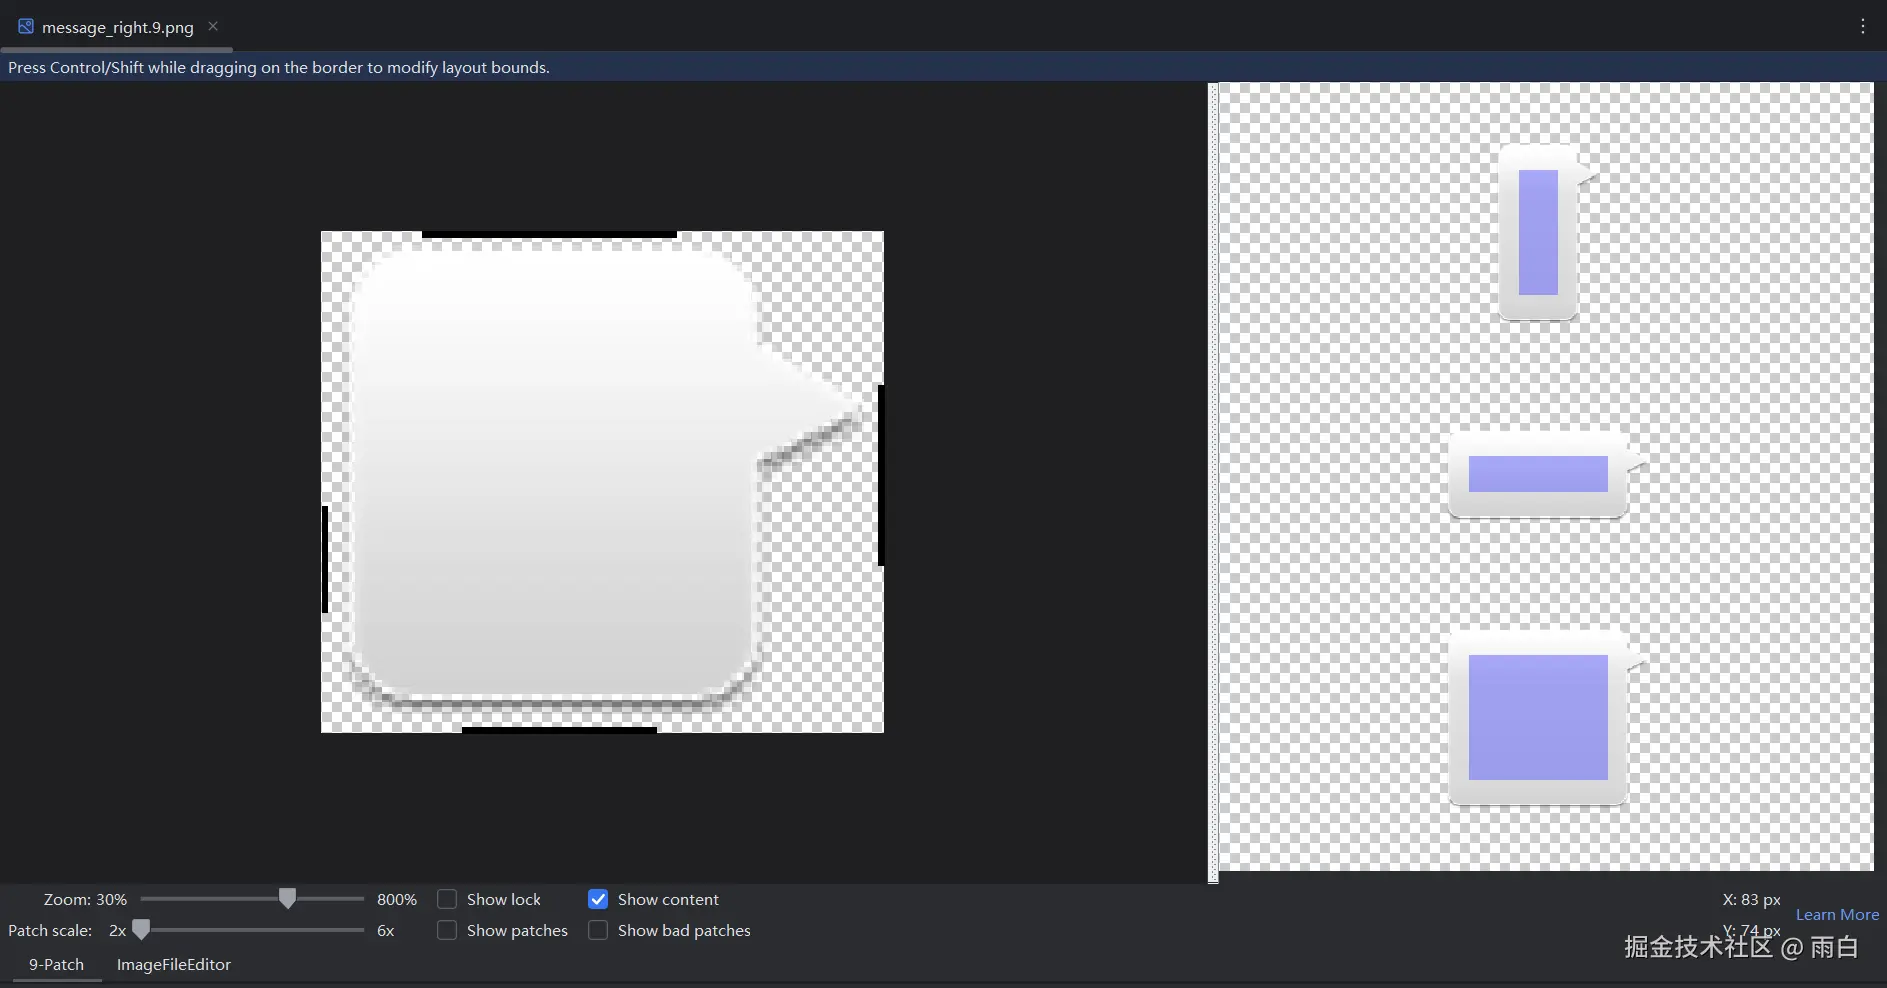Select the message_right.9.png tab icon

pyautogui.click(x=24, y=26)
